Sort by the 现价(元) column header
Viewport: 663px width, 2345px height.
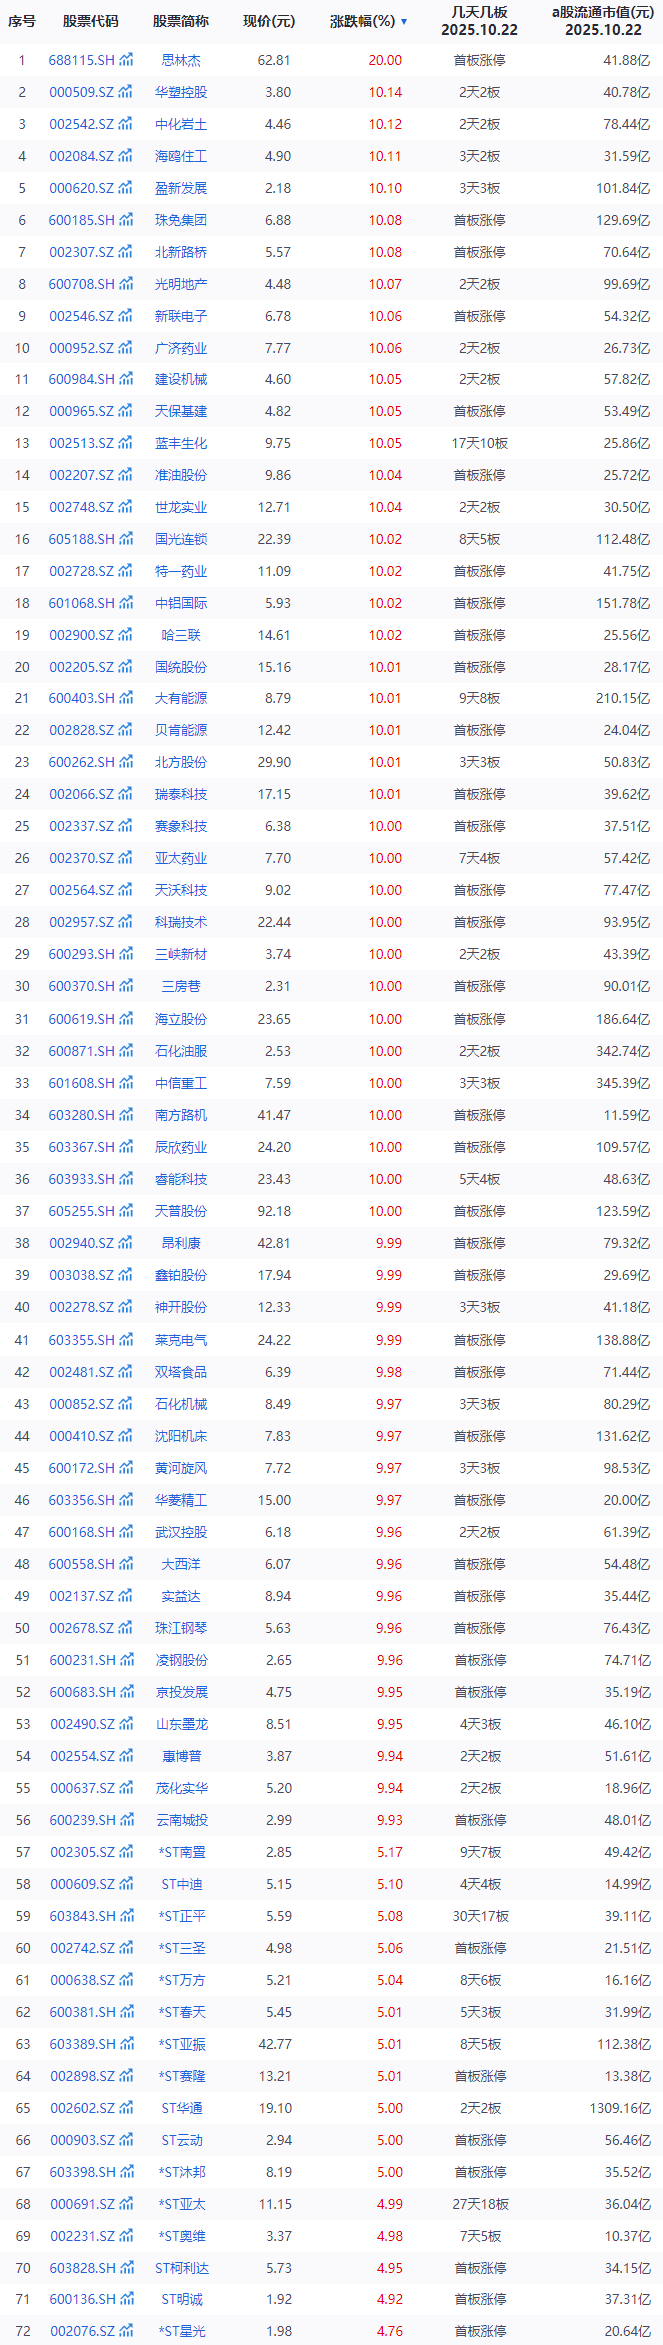click(x=269, y=21)
